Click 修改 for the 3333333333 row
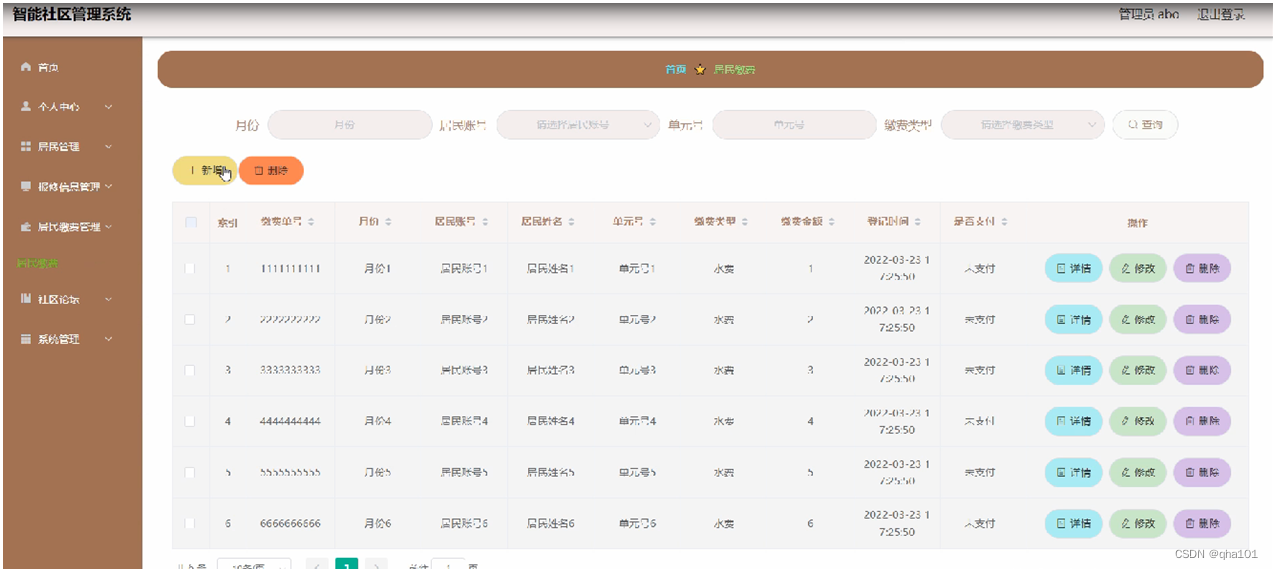Screen dimensions: 1273x569 [1138, 371]
